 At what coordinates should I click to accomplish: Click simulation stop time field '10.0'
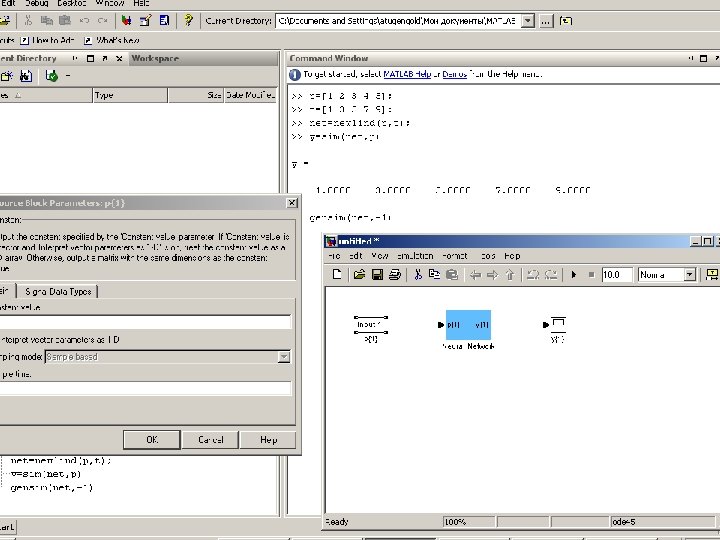point(617,275)
